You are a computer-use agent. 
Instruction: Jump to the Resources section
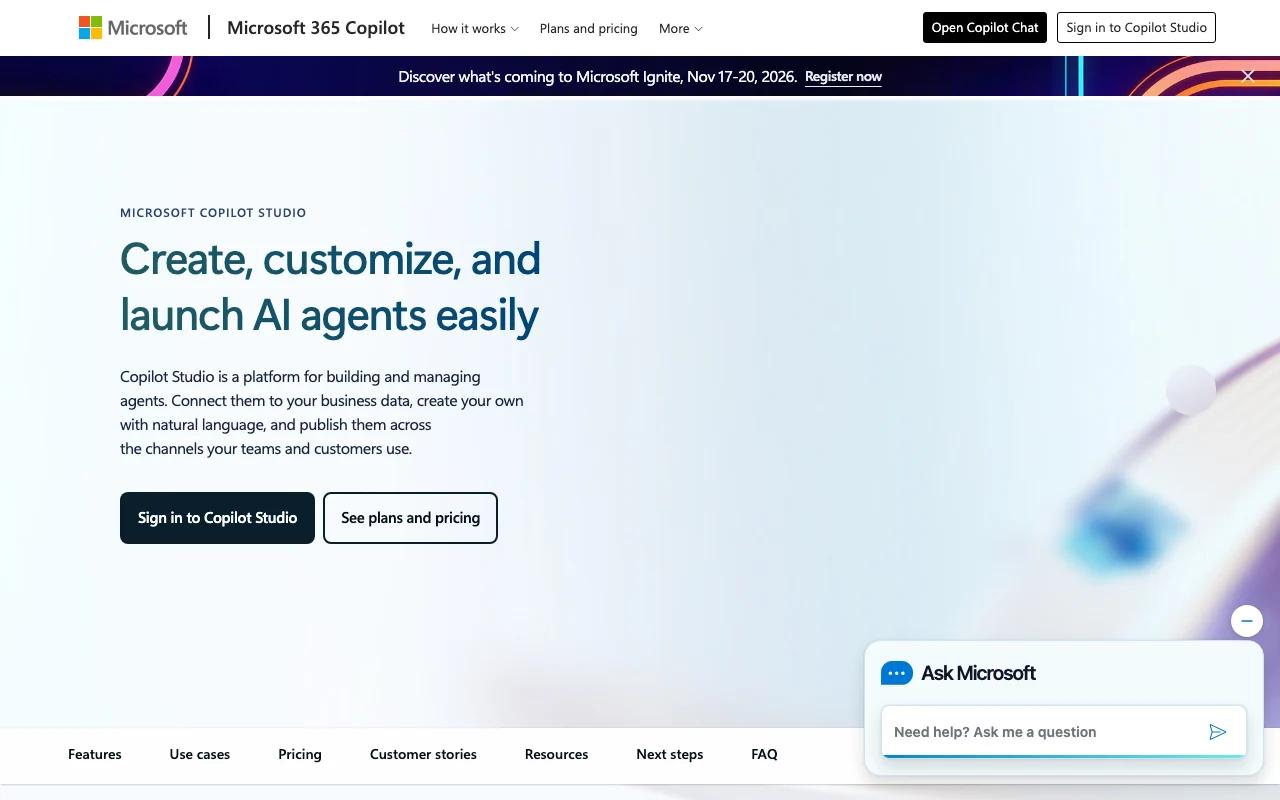point(557,754)
